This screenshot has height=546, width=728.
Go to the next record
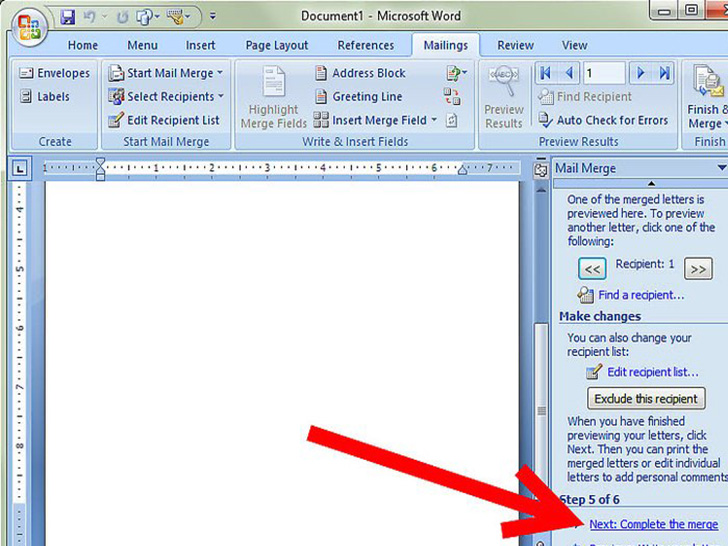click(x=641, y=73)
